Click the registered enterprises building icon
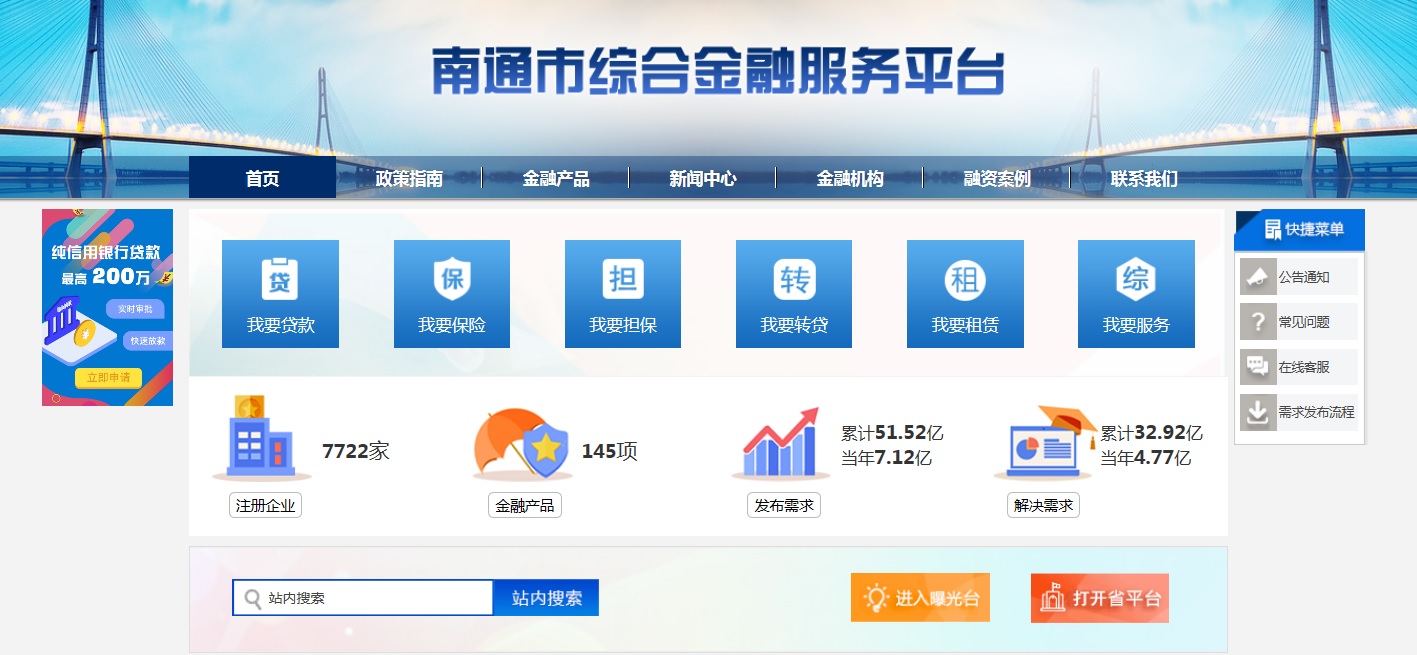The image size is (1417, 655). [263, 439]
